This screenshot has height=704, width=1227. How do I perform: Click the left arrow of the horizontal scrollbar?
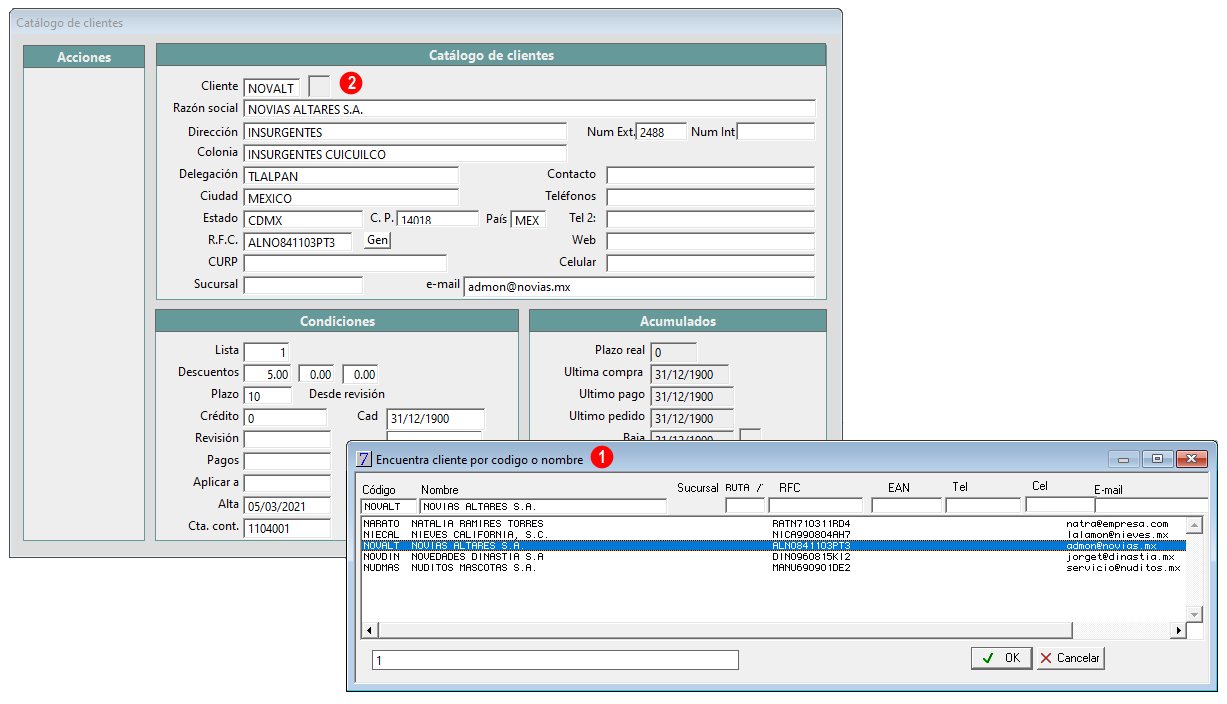coord(369,630)
